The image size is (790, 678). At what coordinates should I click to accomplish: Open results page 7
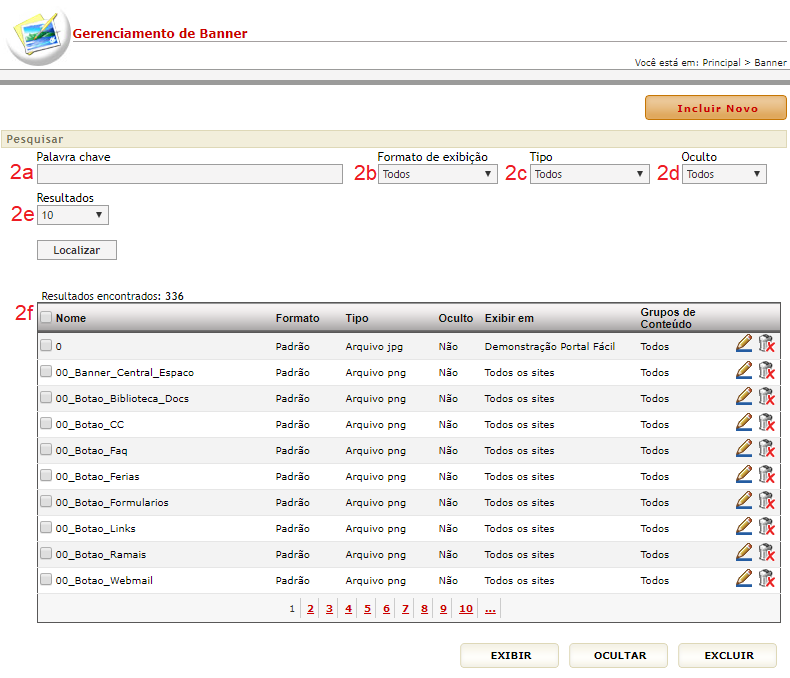(405, 608)
